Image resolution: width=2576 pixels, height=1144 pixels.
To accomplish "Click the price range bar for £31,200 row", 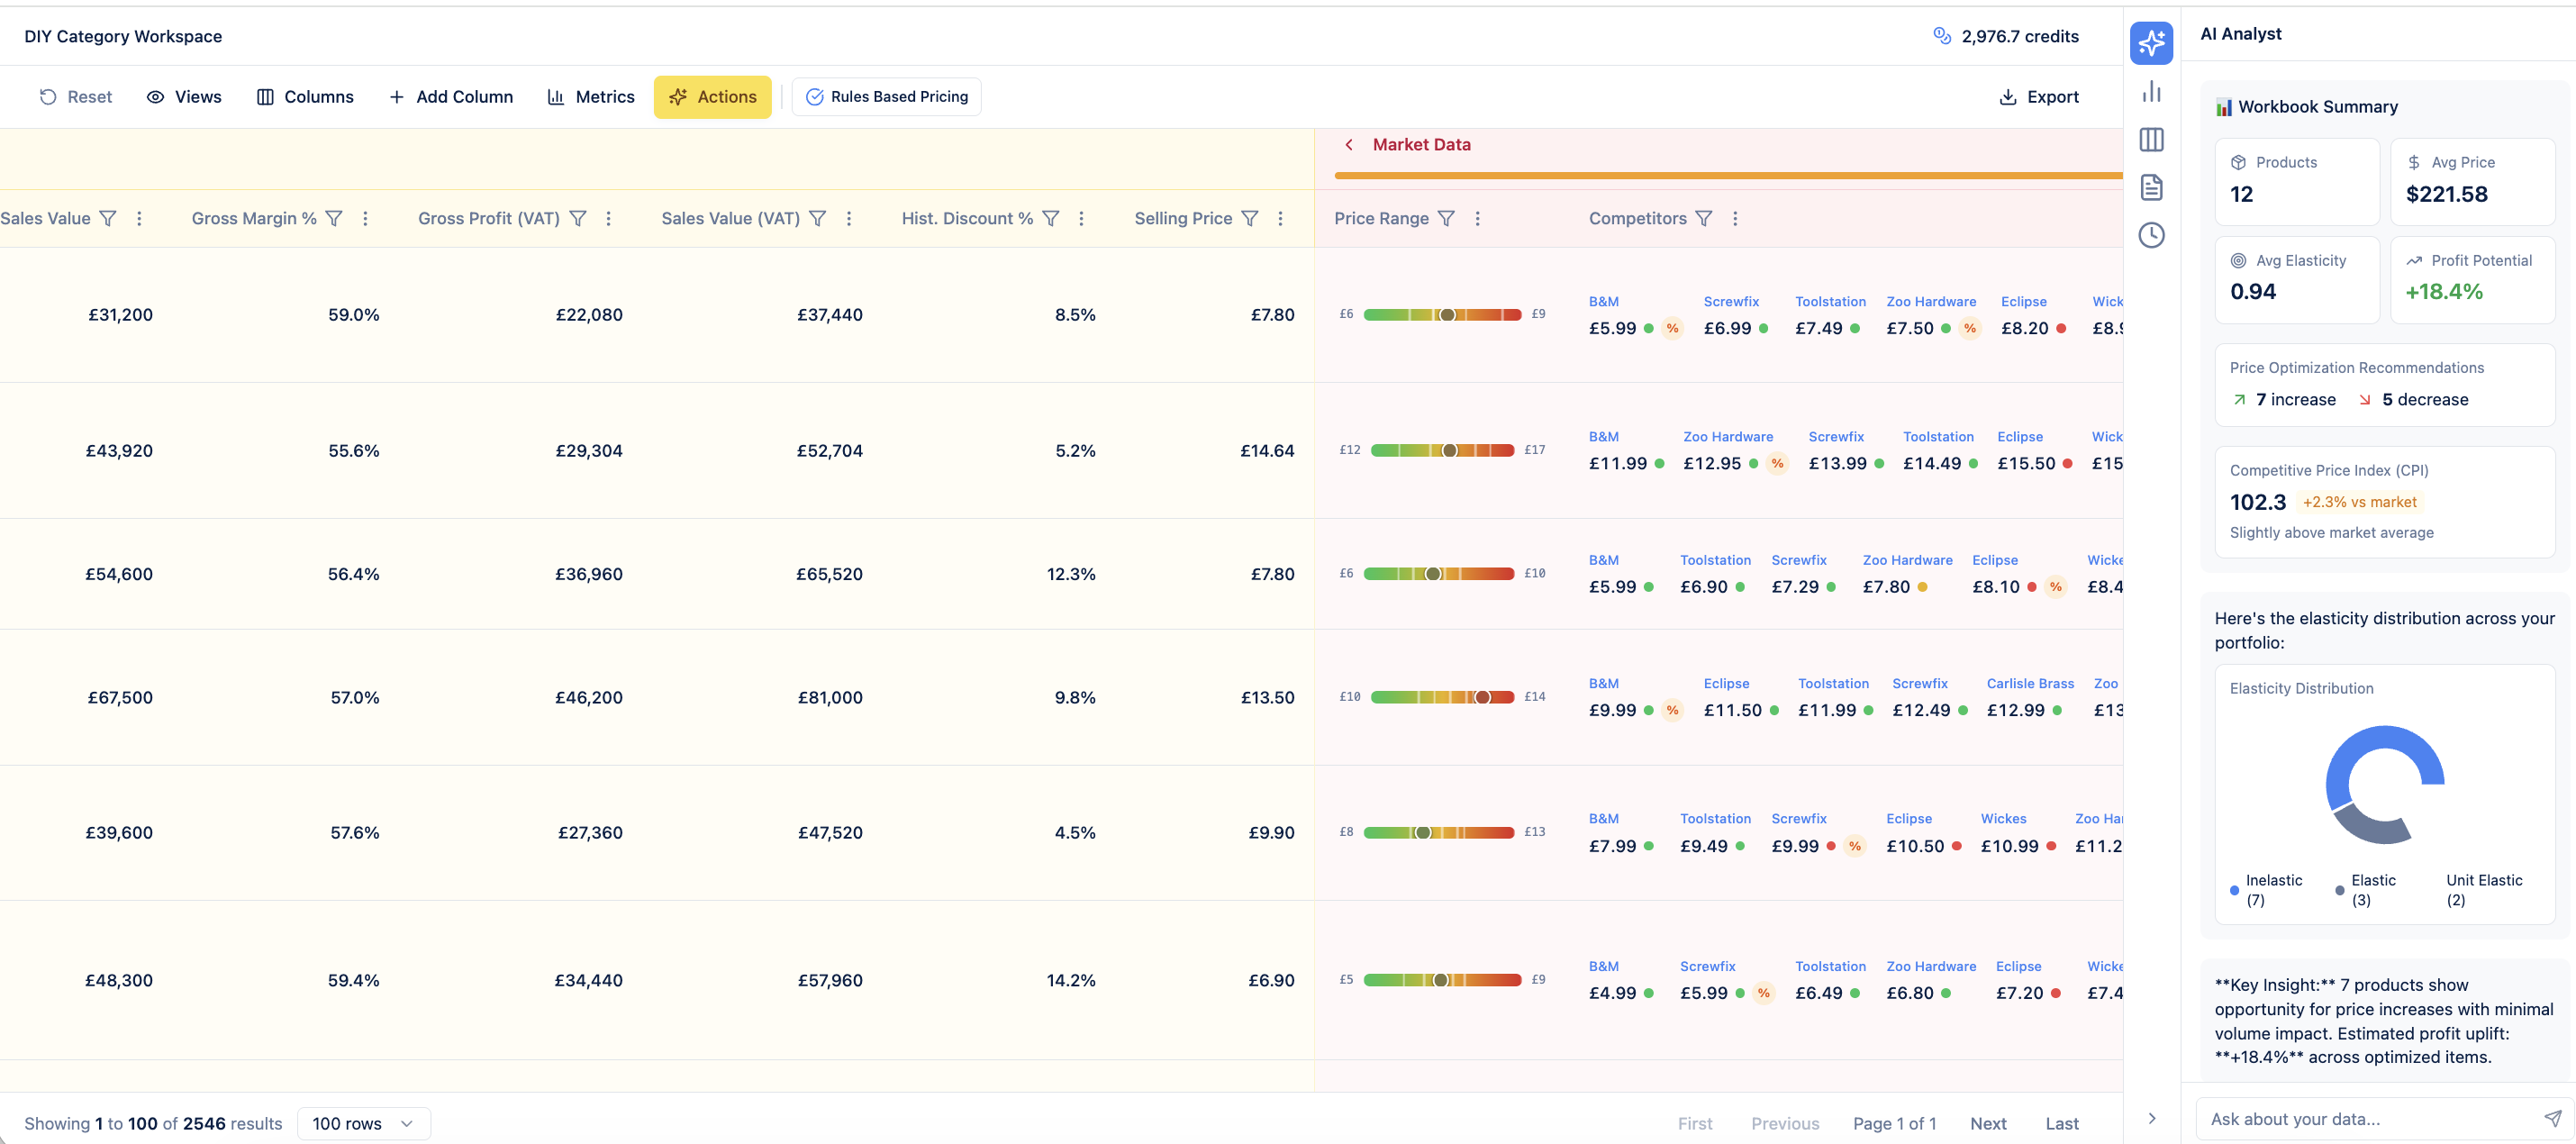I will coord(1441,315).
